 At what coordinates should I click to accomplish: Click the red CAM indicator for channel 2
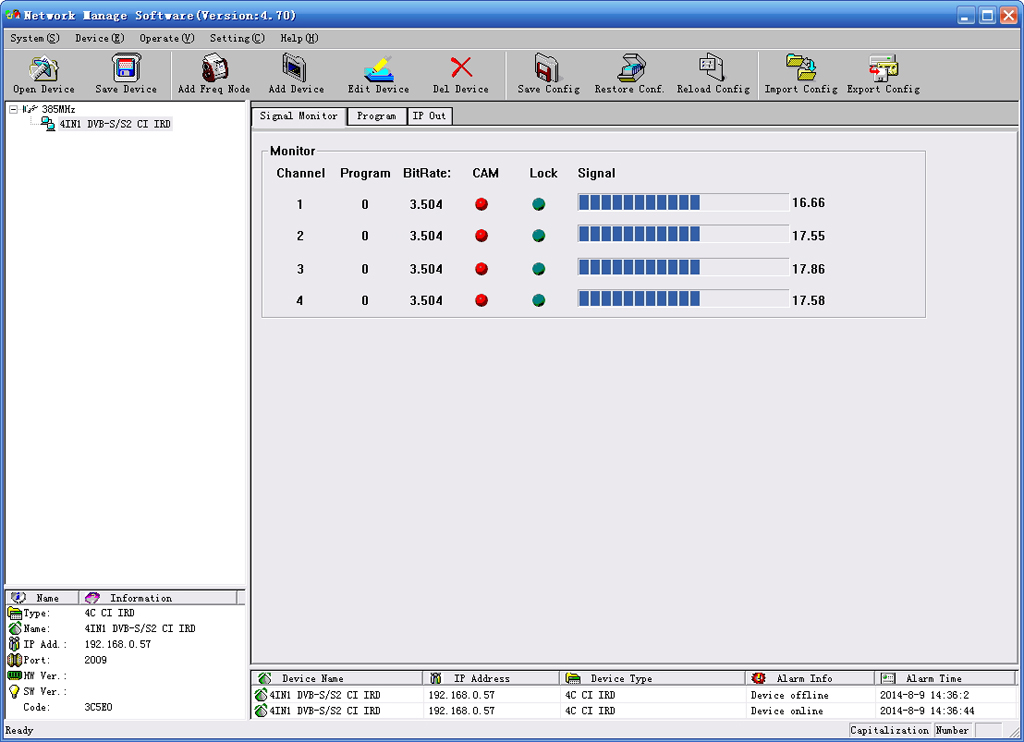(x=481, y=236)
